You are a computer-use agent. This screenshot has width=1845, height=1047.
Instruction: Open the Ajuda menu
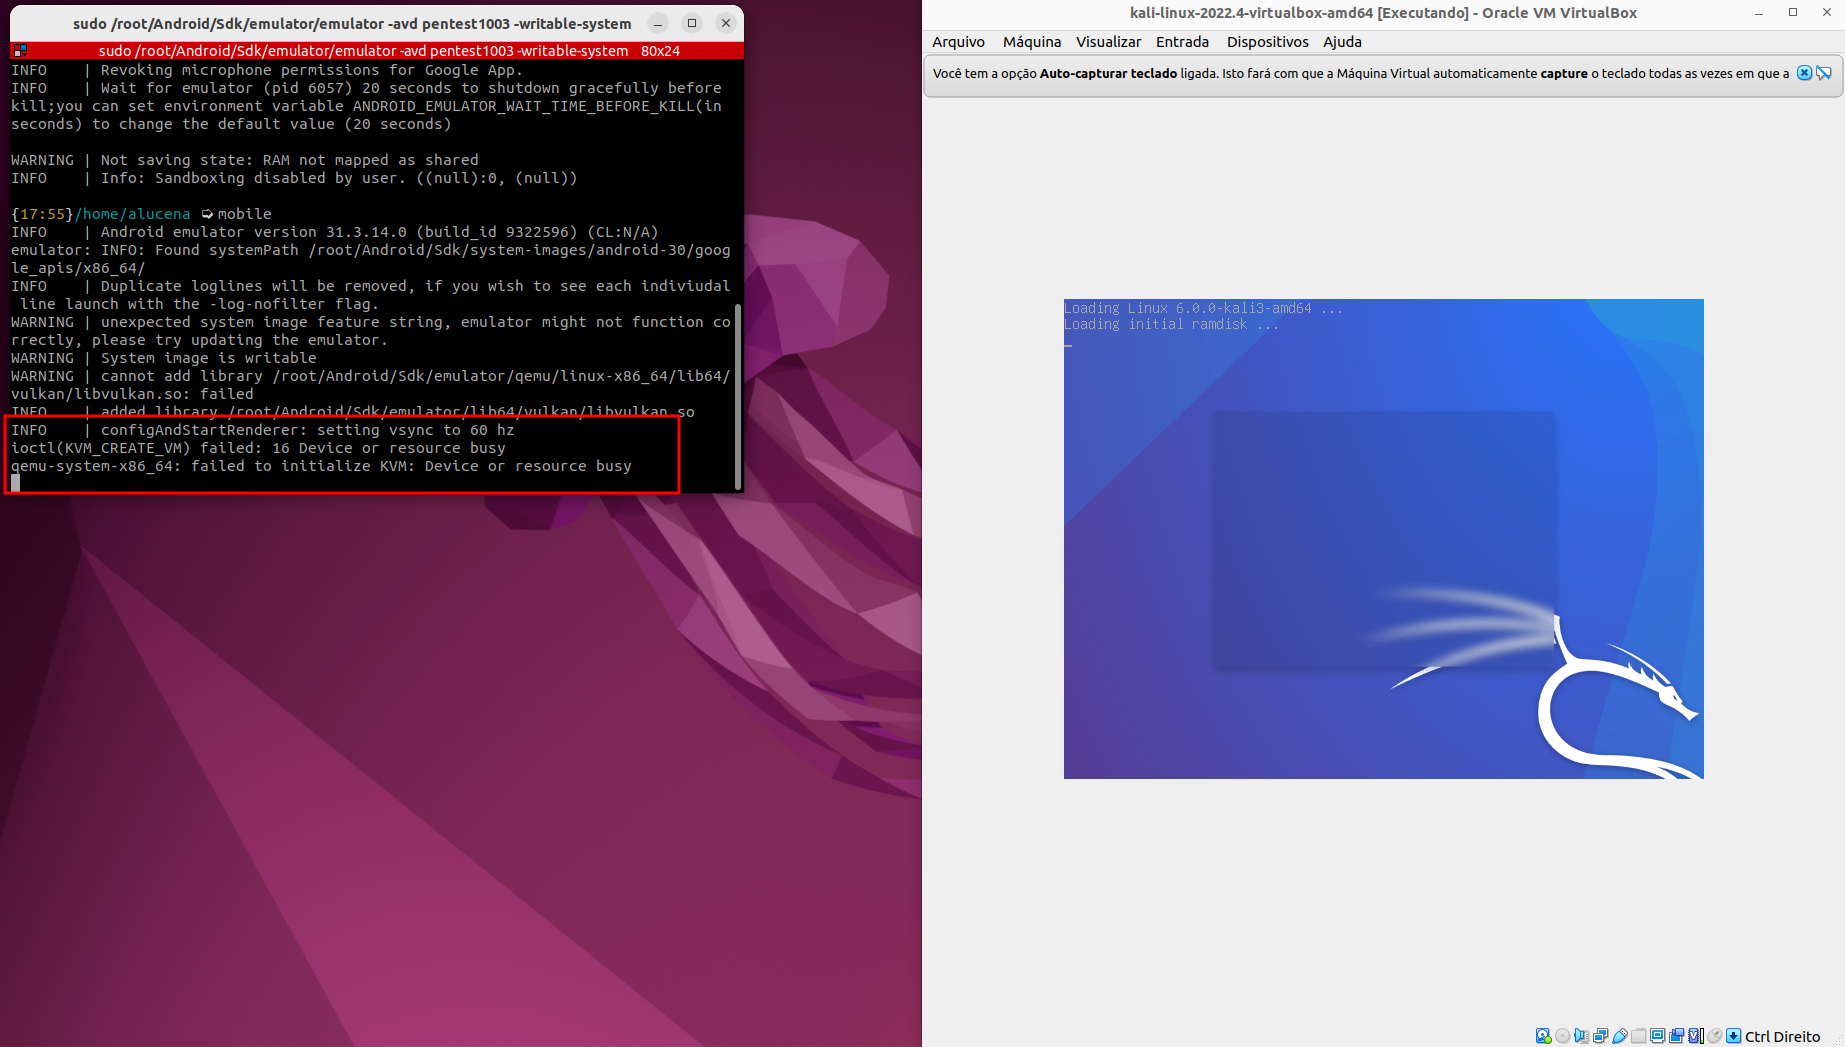(1342, 42)
